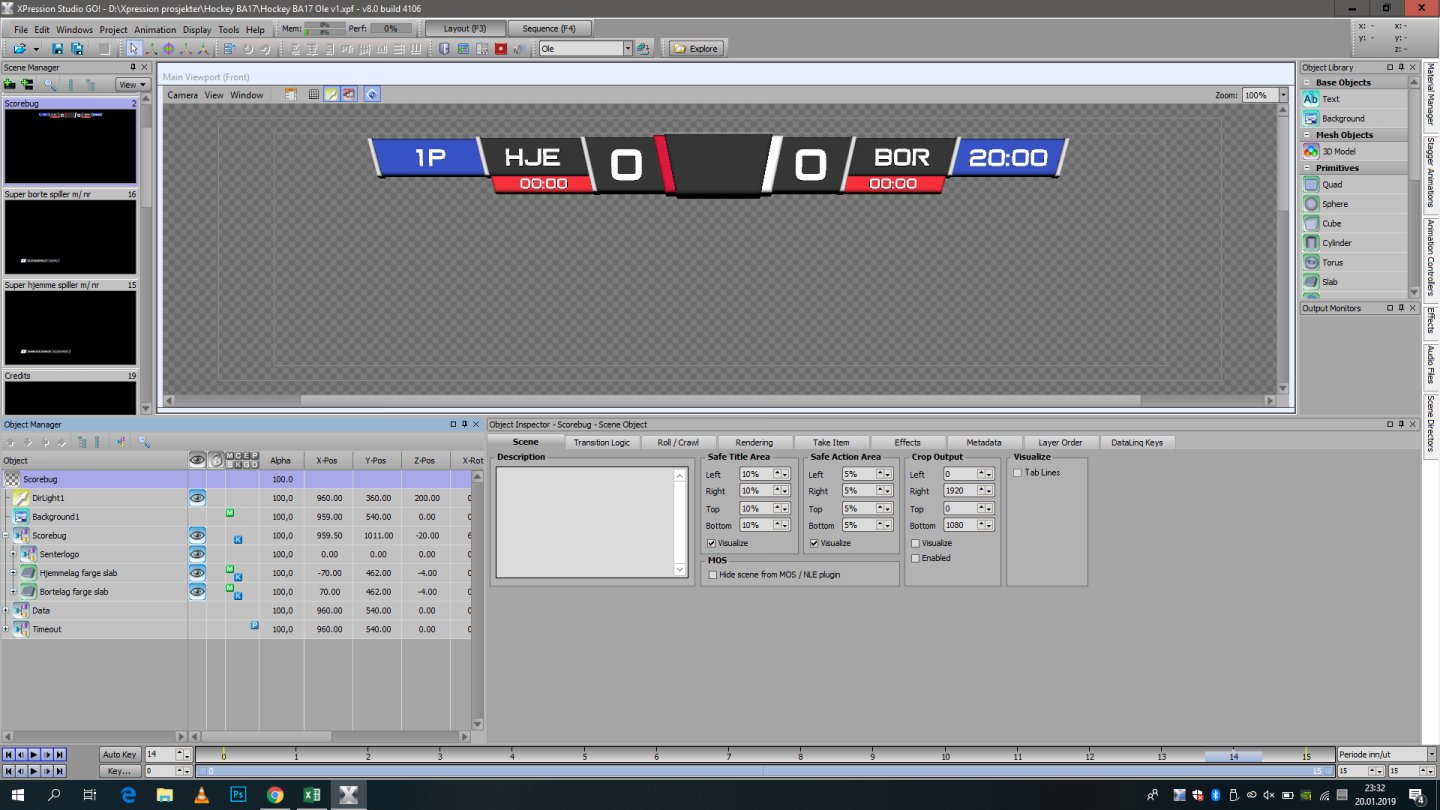Screen dimensions: 1440x810
Task: Select Super borte spiller scene thumbnail
Action: 70,237
